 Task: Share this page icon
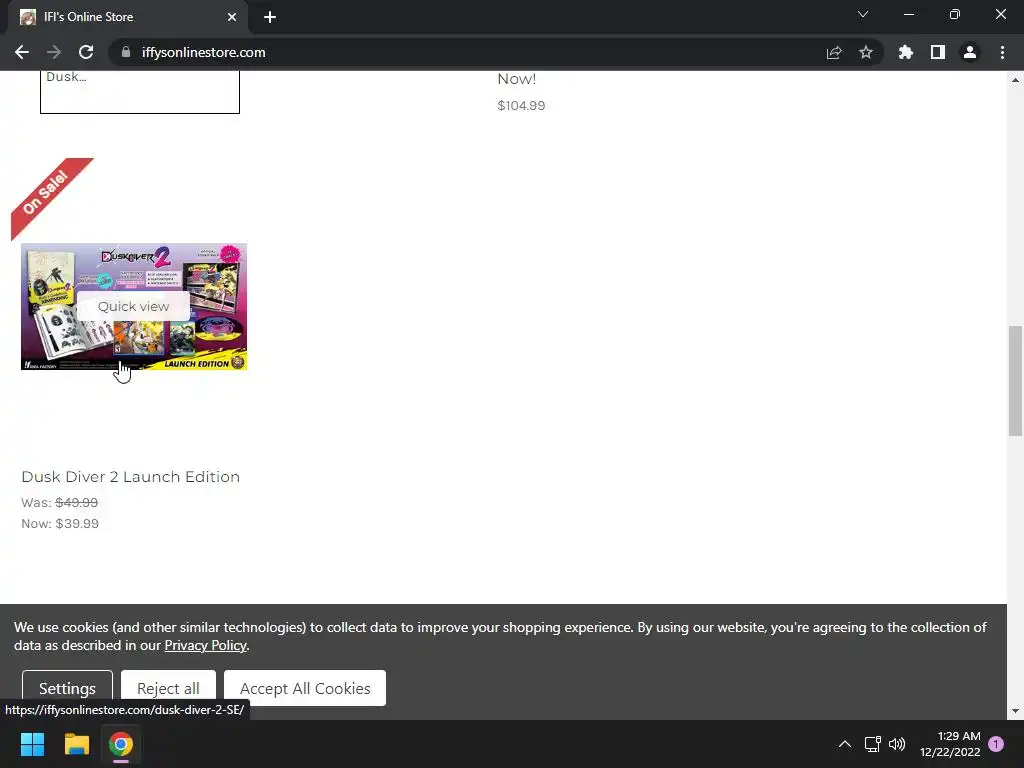point(834,52)
